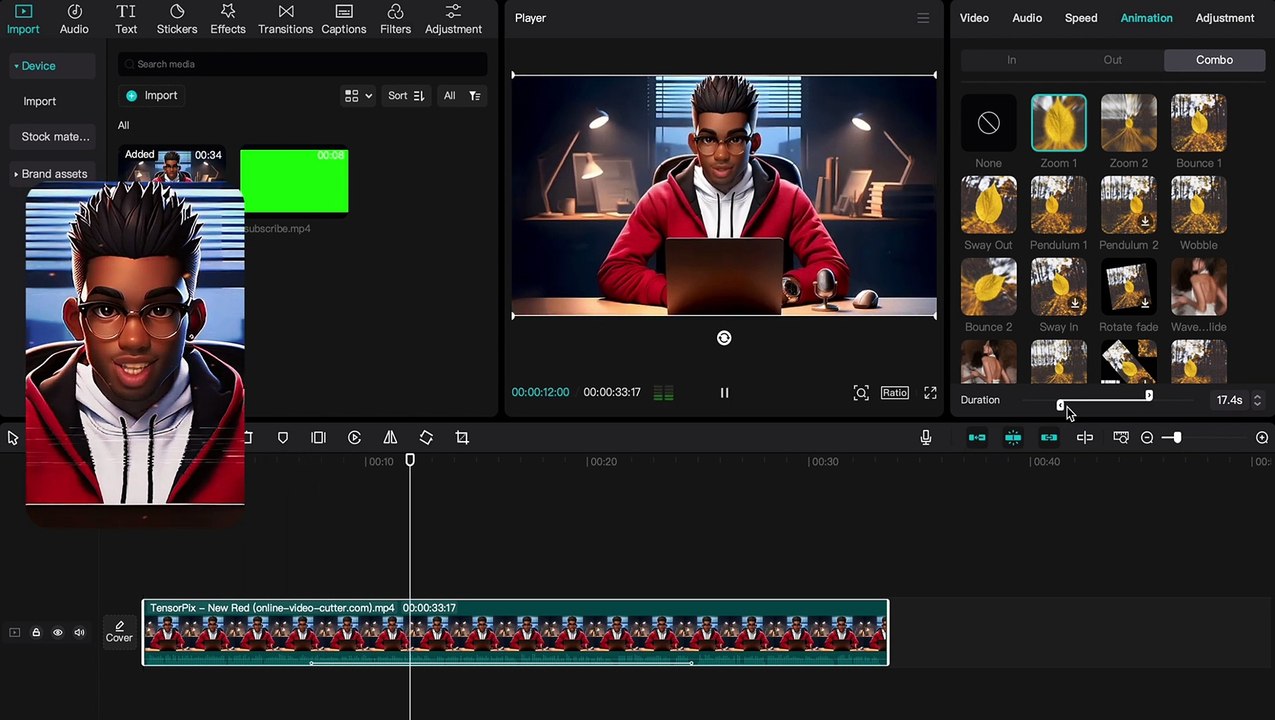Toggle clip linkage
The width and height of the screenshot is (1275, 720).
point(1049,438)
